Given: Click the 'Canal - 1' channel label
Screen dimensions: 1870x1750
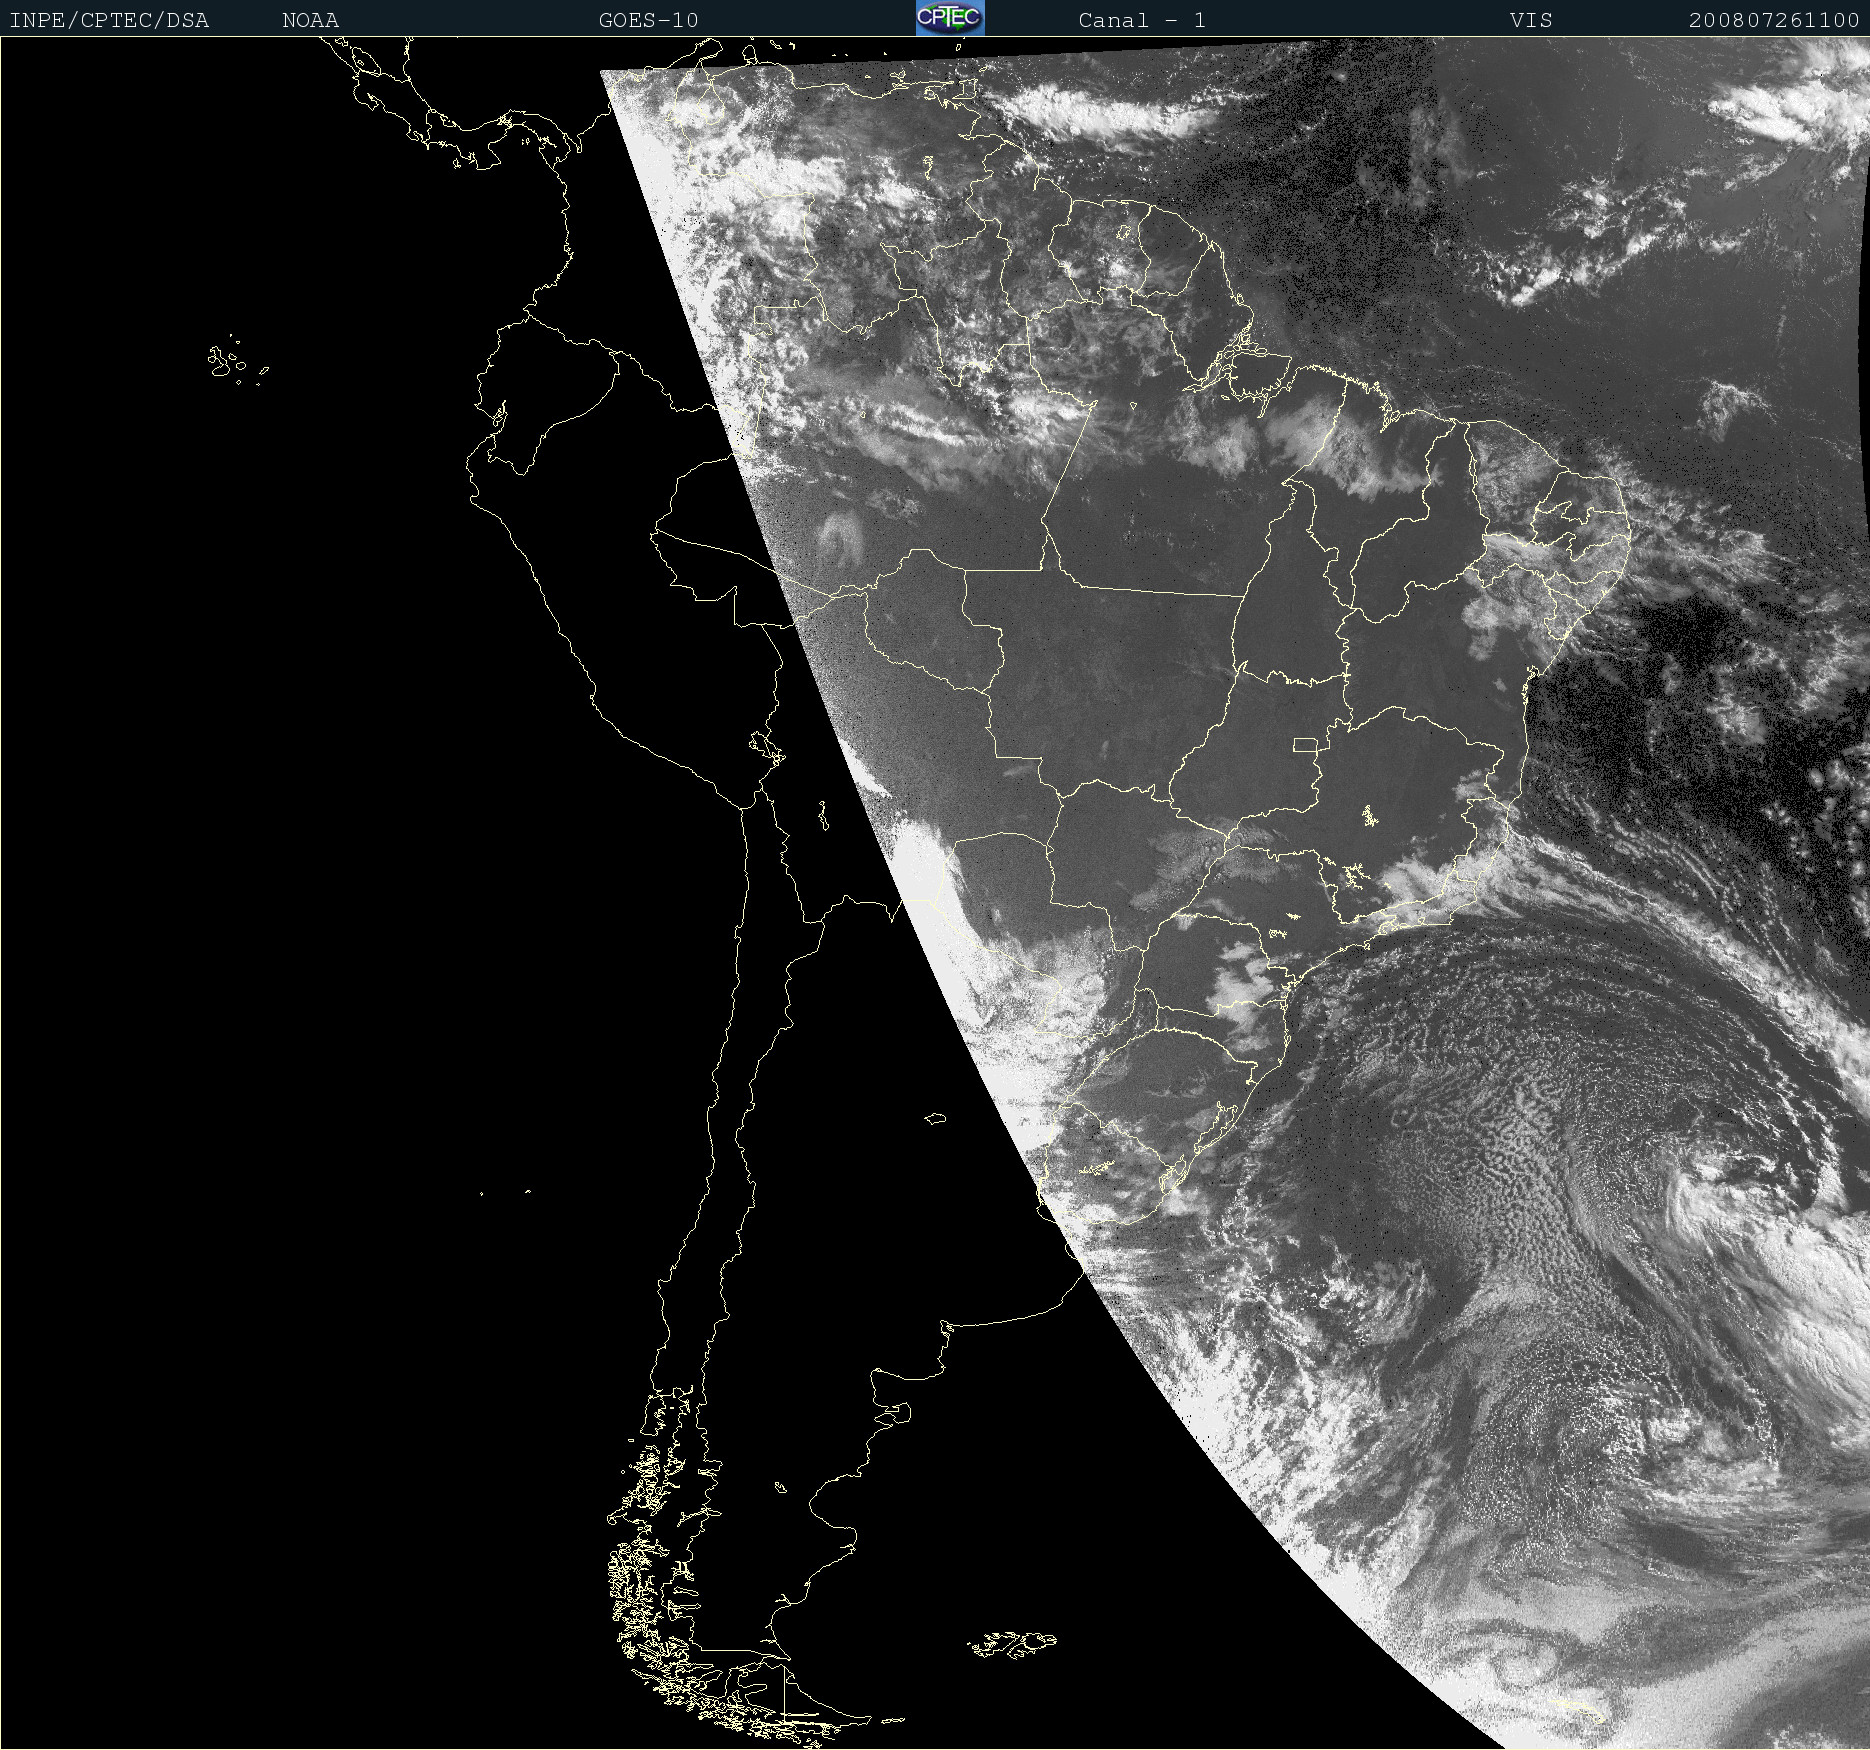Looking at the screenshot, I should click(1142, 20).
